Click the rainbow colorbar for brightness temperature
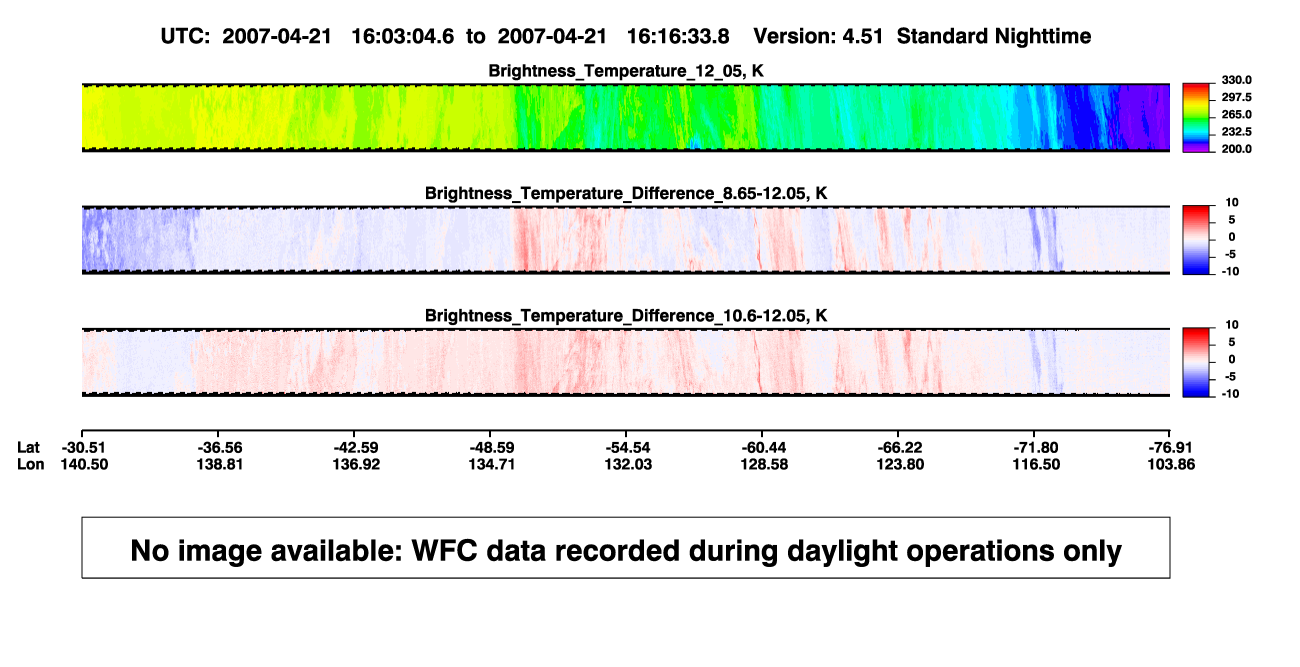The height and width of the screenshot is (667, 1300). (x=1197, y=118)
